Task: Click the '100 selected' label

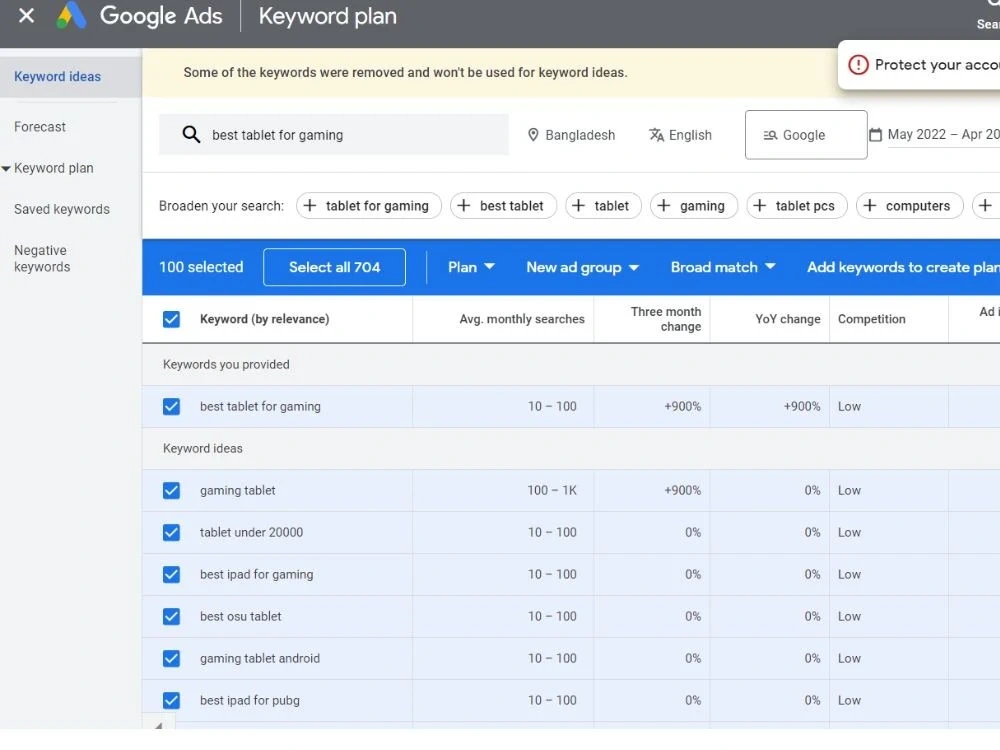Action: (x=201, y=267)
